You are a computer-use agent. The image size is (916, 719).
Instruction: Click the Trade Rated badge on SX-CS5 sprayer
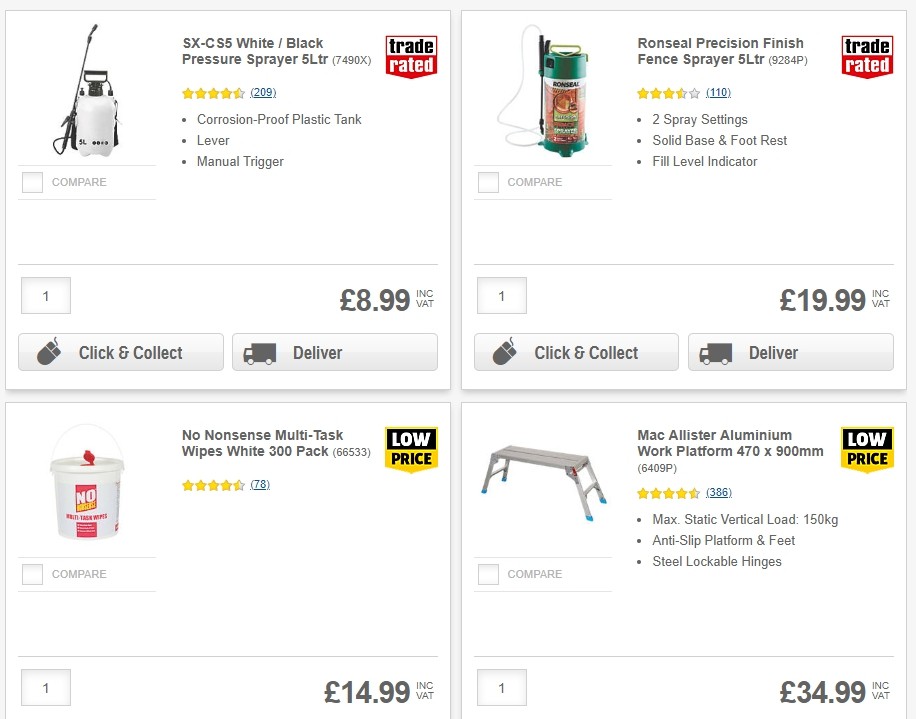411,57
